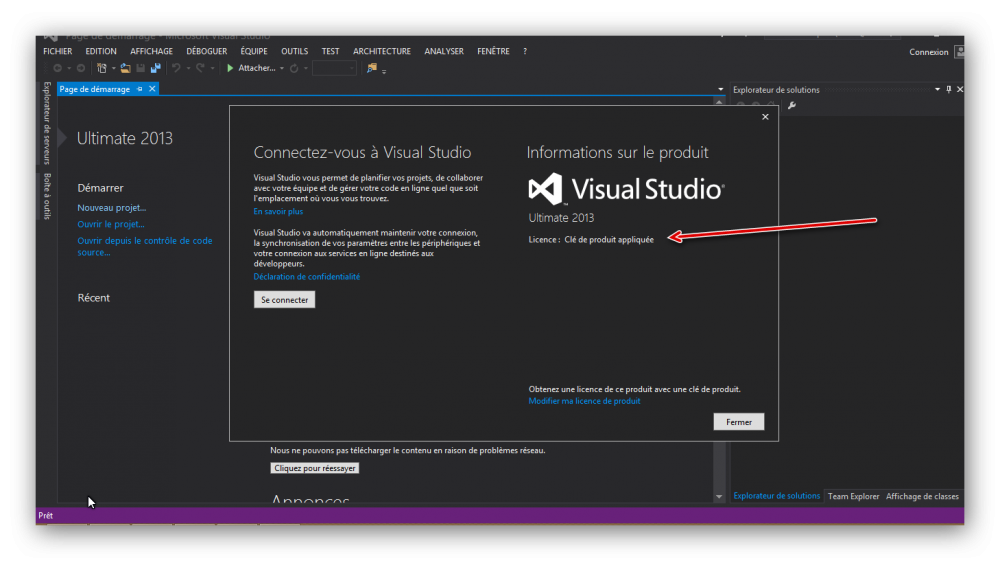1000x561 pixels.
Task: Click the Prêt status bar text
Action: (x=45, y=515)
